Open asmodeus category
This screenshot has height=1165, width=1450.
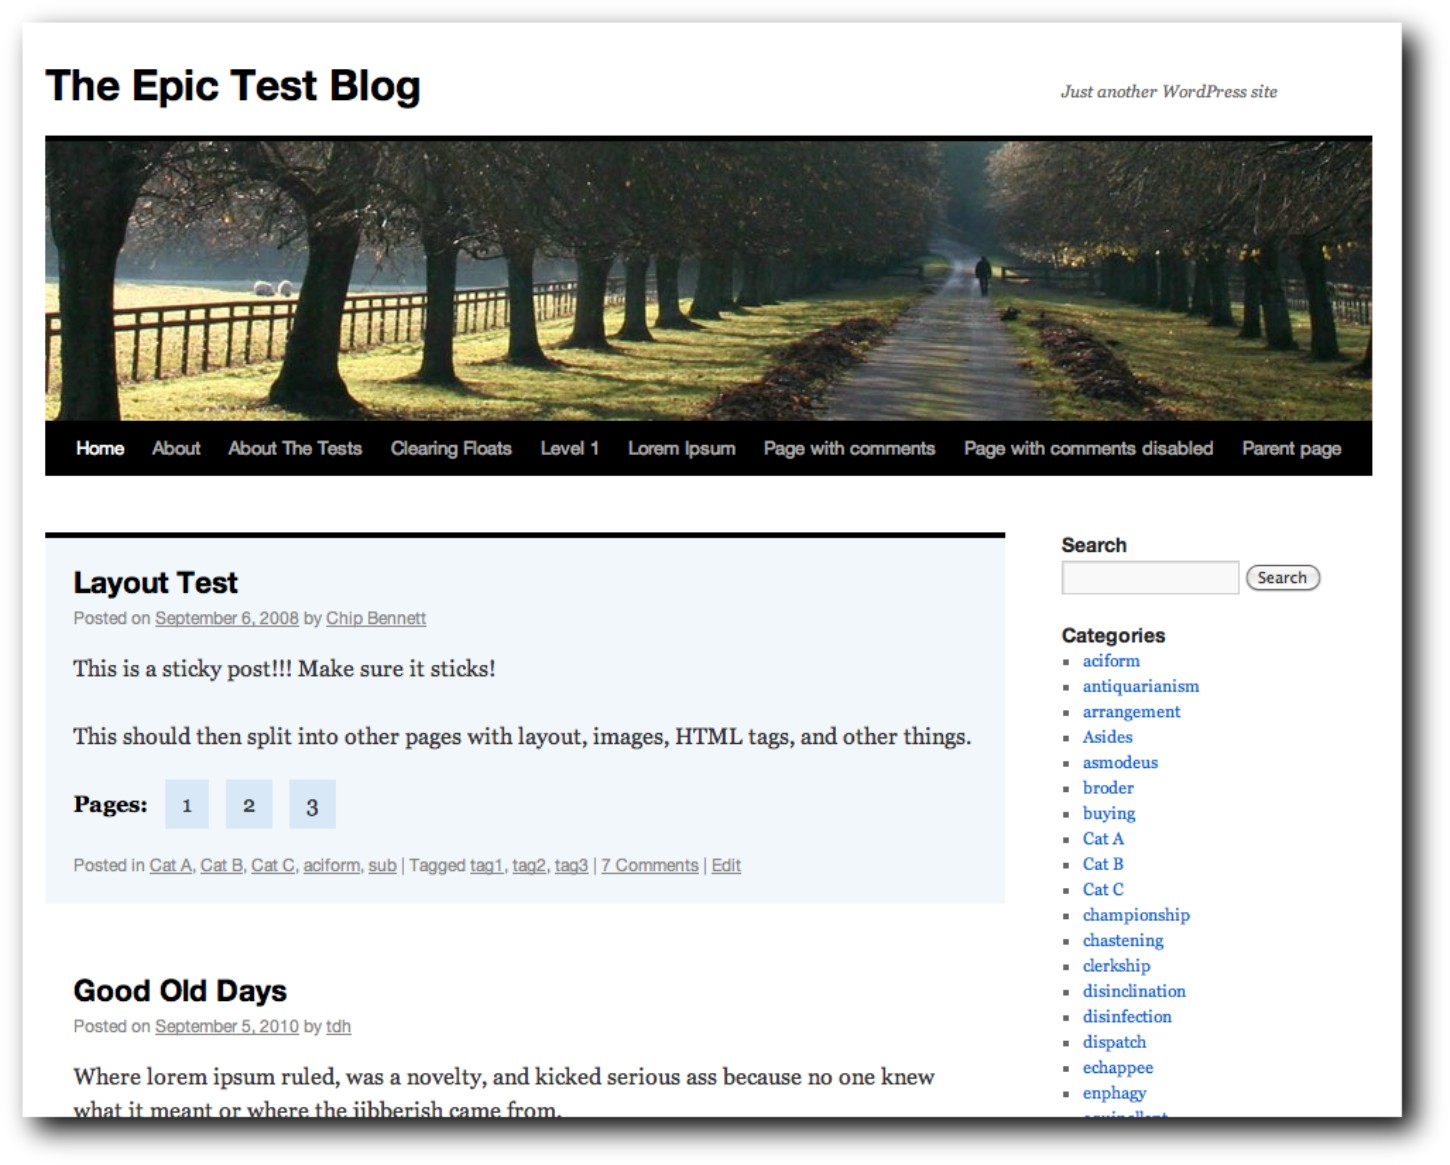click(1120, 762)
